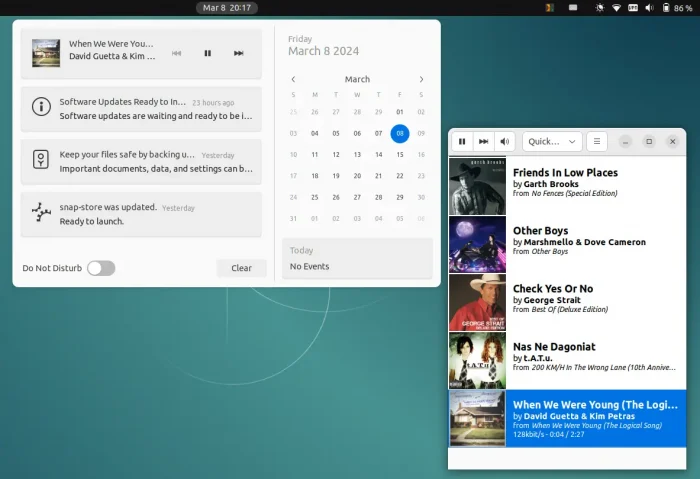Screen dimensions: 700x479
Task: Skip forward in notification media controls
Action: (x=239, y=53)
